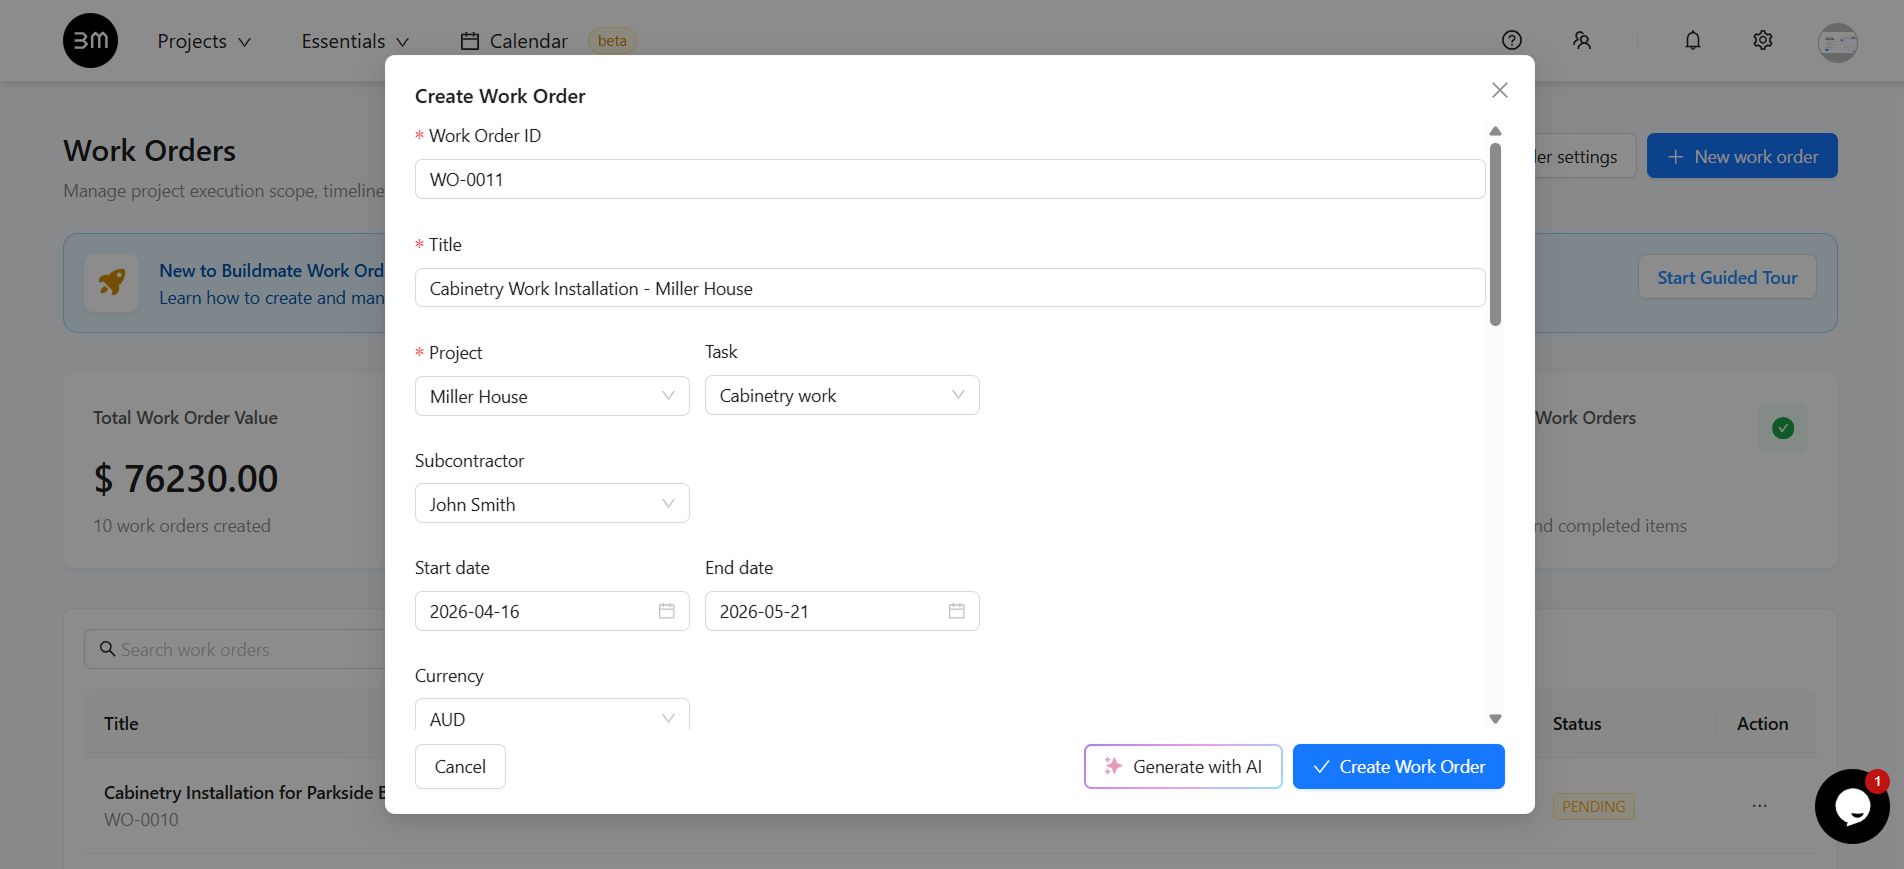The image size is (1904, 869).
Task: Click the New to Buildmate Work Orders link
Action: [x=272, y=270]
